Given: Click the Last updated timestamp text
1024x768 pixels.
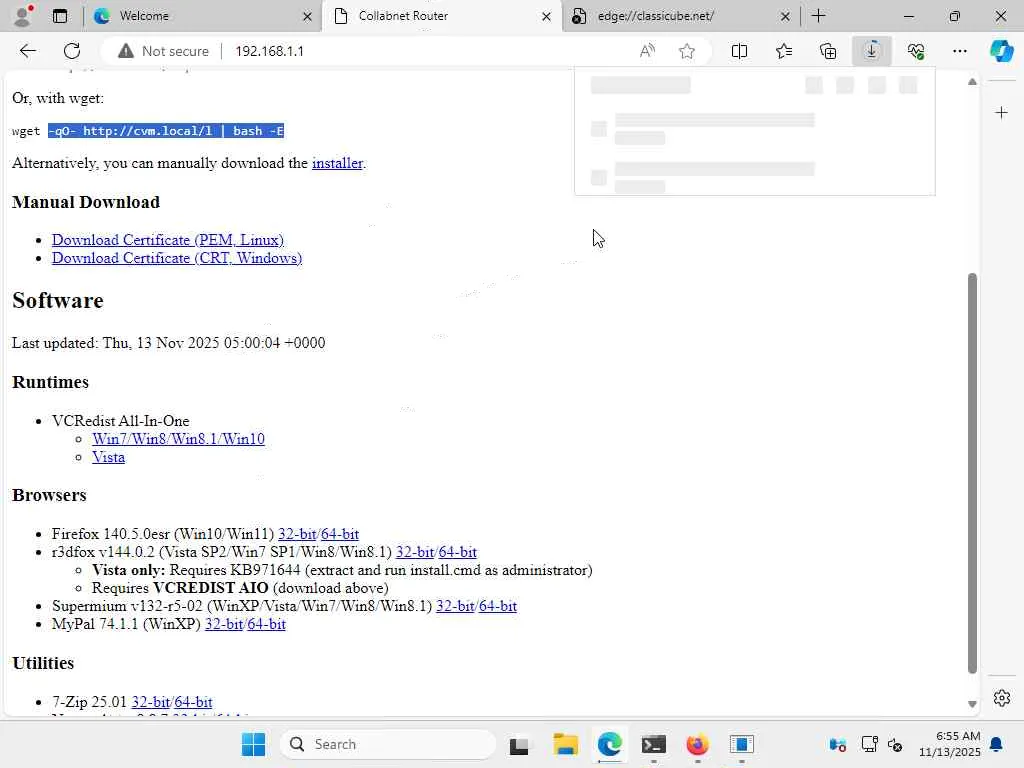Looking at the screenshot, I should 168,343.
